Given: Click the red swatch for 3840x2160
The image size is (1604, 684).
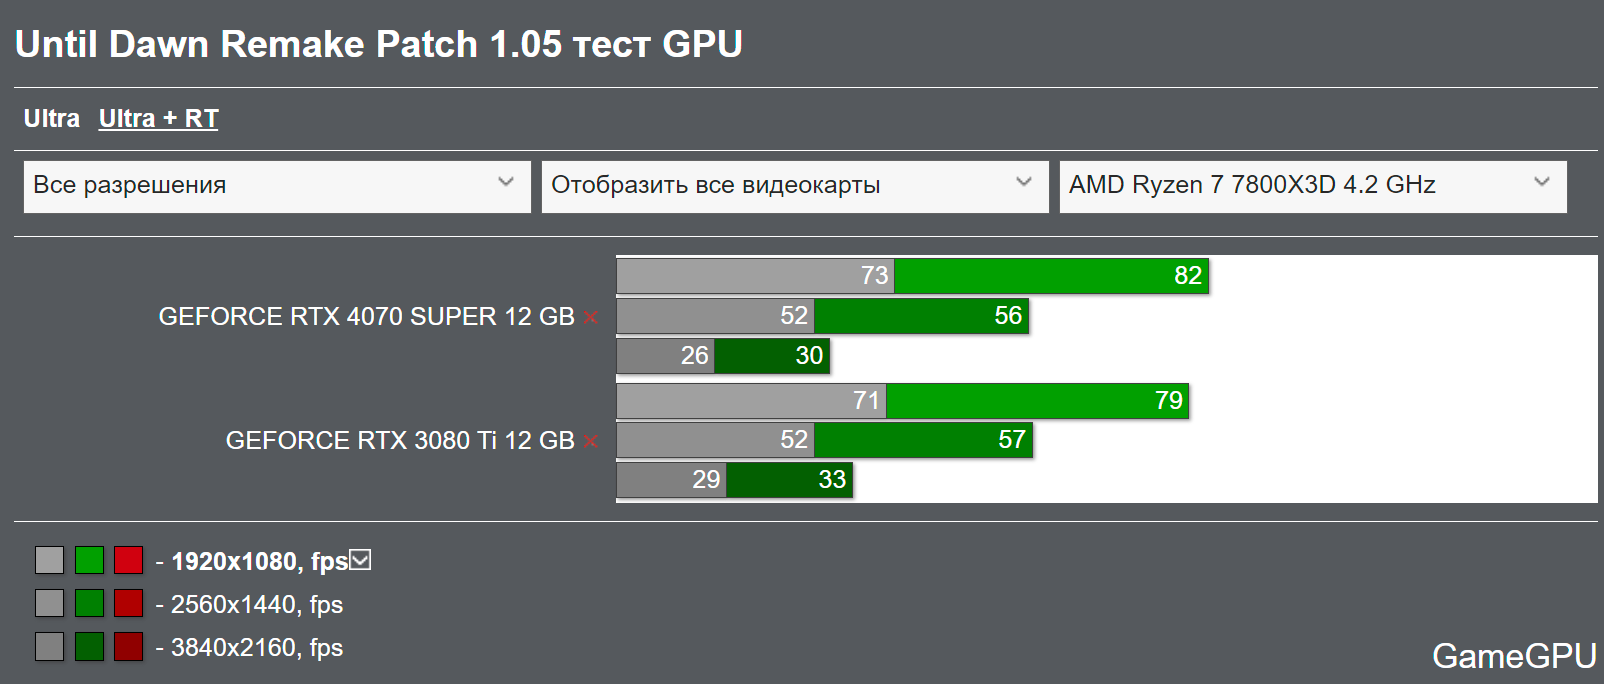Looking at the screenshot, I should pyautogui.click(x=128, y=646).
